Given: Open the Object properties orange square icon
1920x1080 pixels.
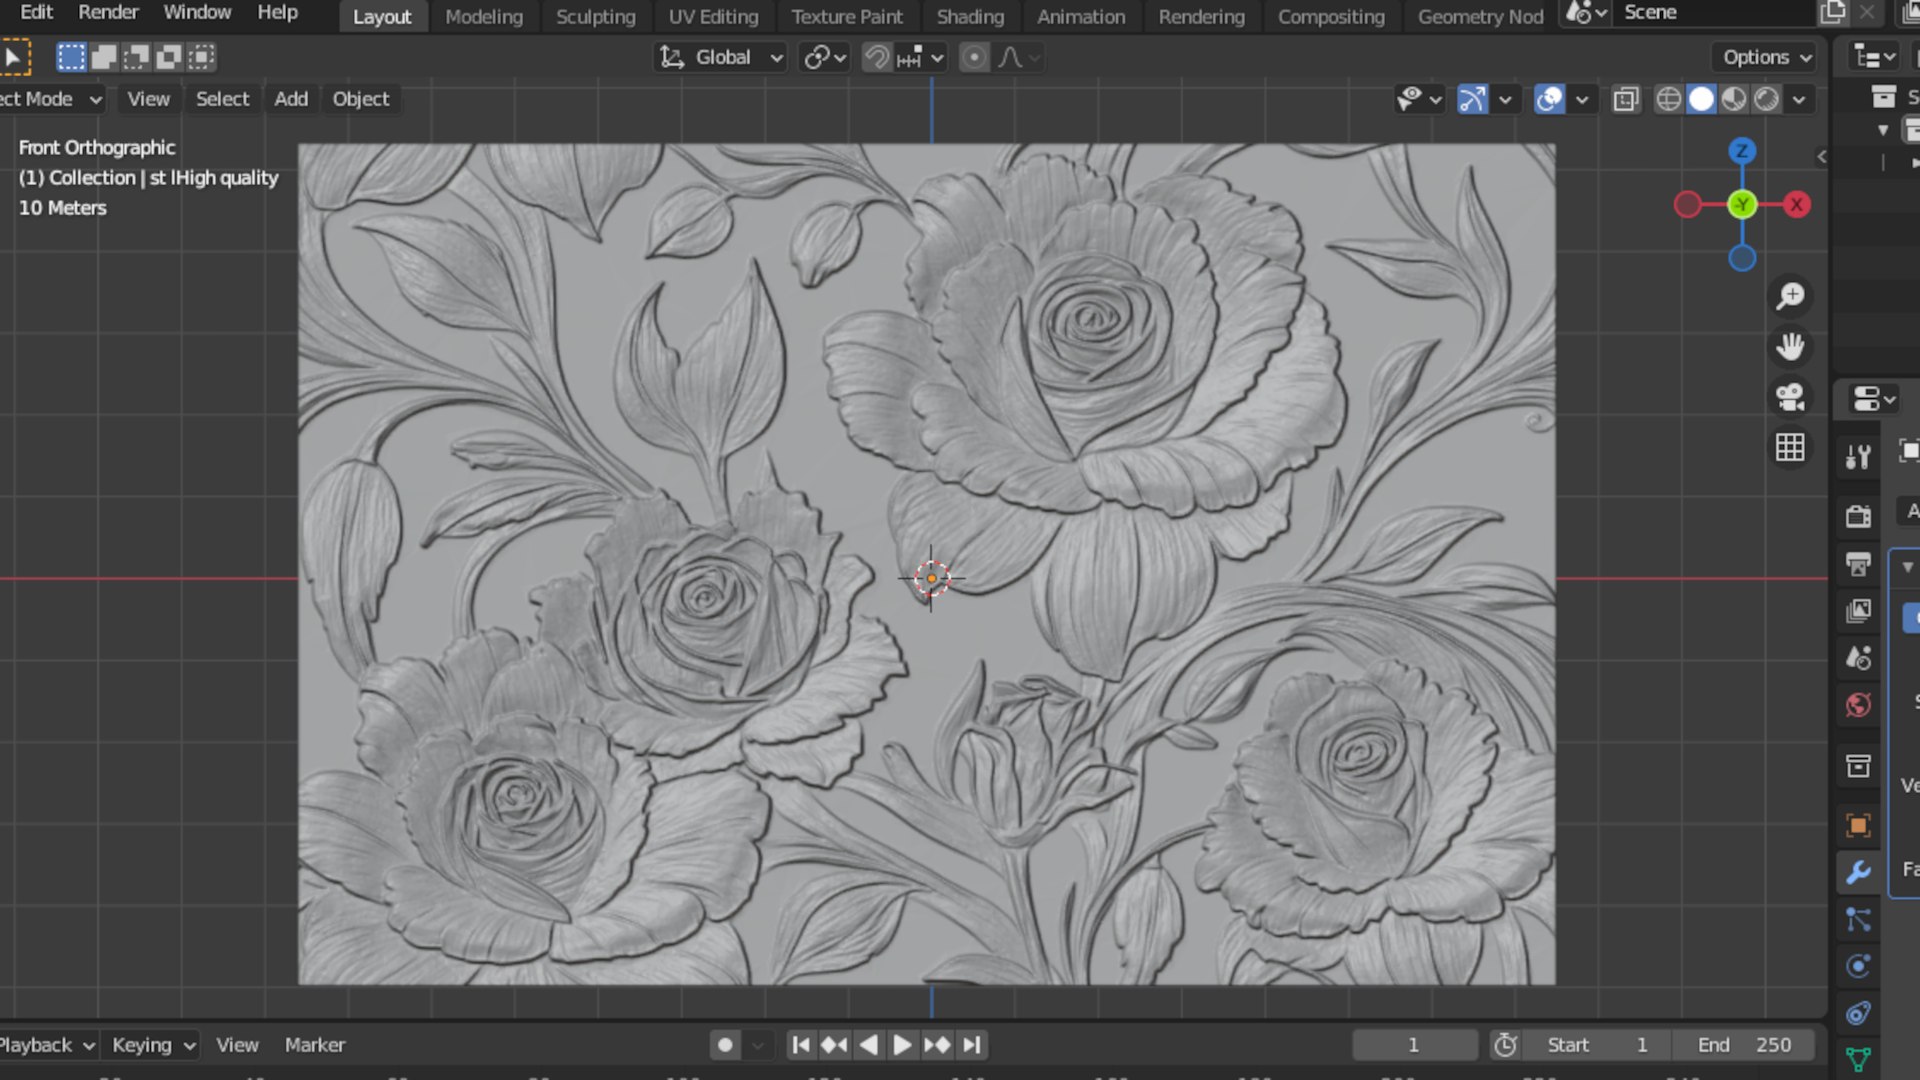Looking at the screenshot, I should coord(1858,825).
